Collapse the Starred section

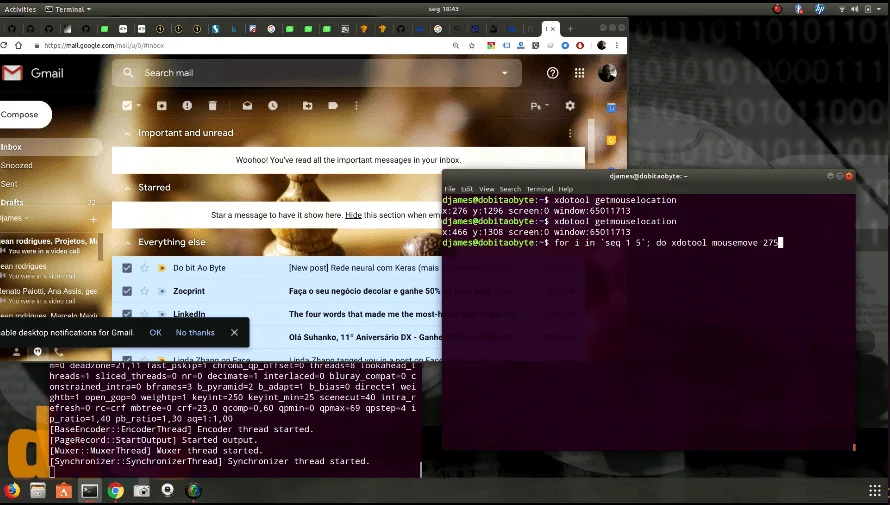(128, 188)
